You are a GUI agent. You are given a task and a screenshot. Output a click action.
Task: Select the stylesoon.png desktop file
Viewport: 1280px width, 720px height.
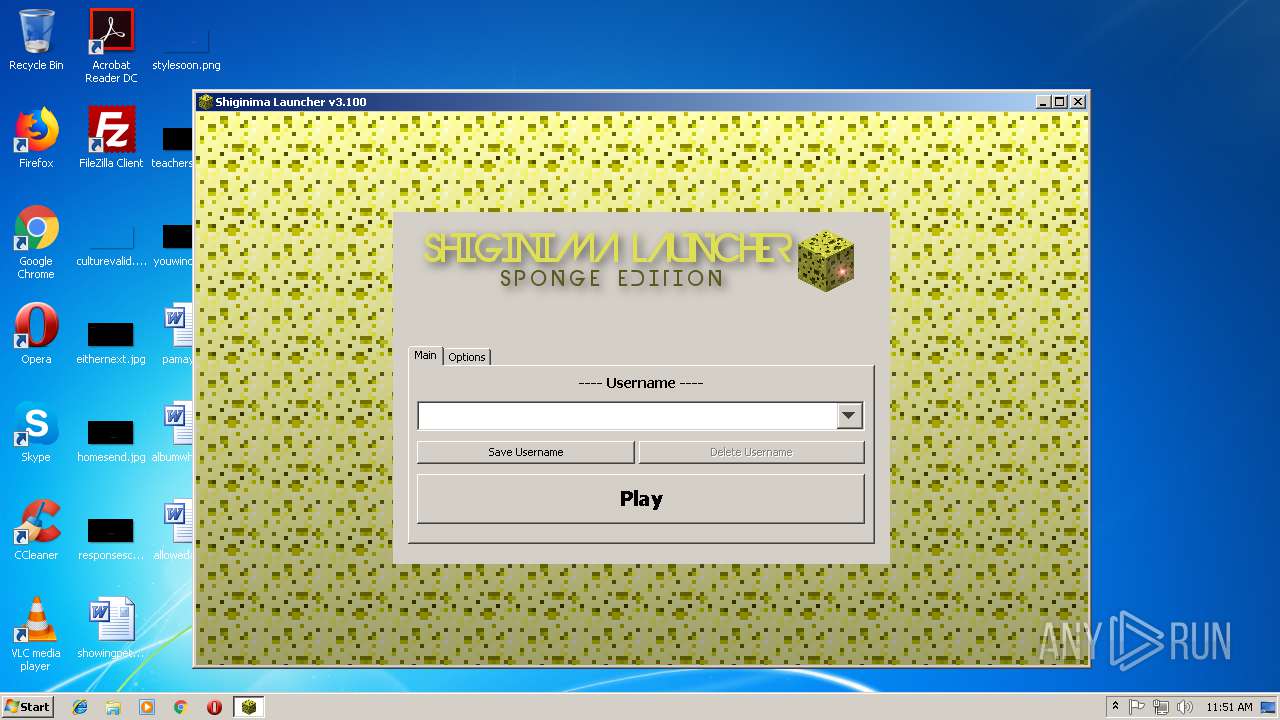[x=186, y=46]
